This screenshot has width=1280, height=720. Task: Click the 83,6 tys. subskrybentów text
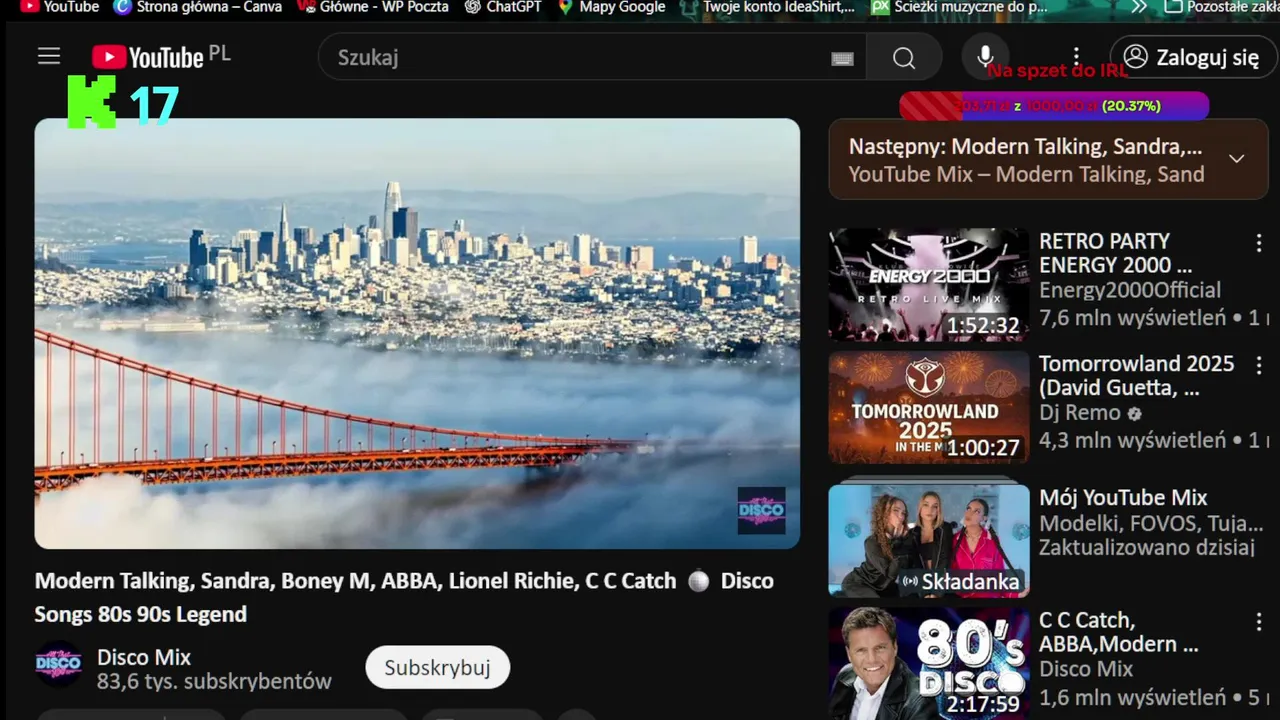(x=214, y=682)
